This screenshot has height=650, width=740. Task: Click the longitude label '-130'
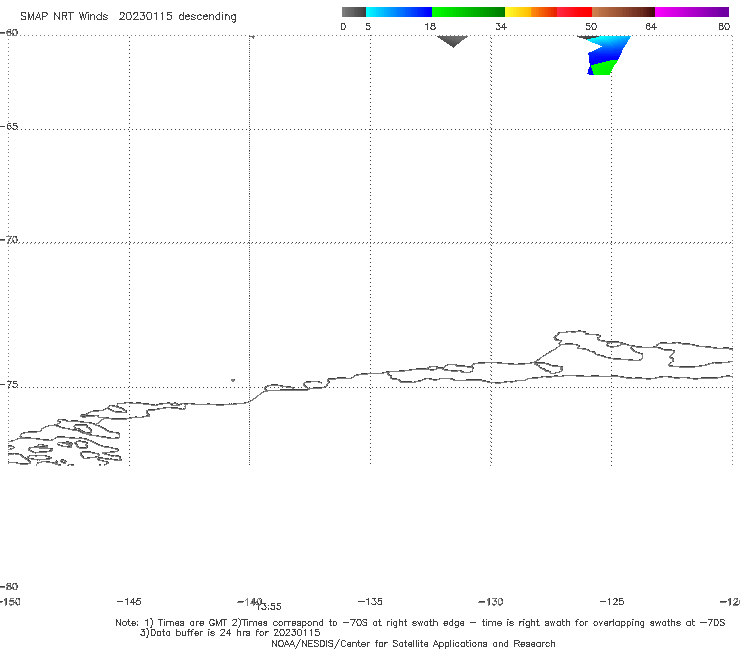491,601
